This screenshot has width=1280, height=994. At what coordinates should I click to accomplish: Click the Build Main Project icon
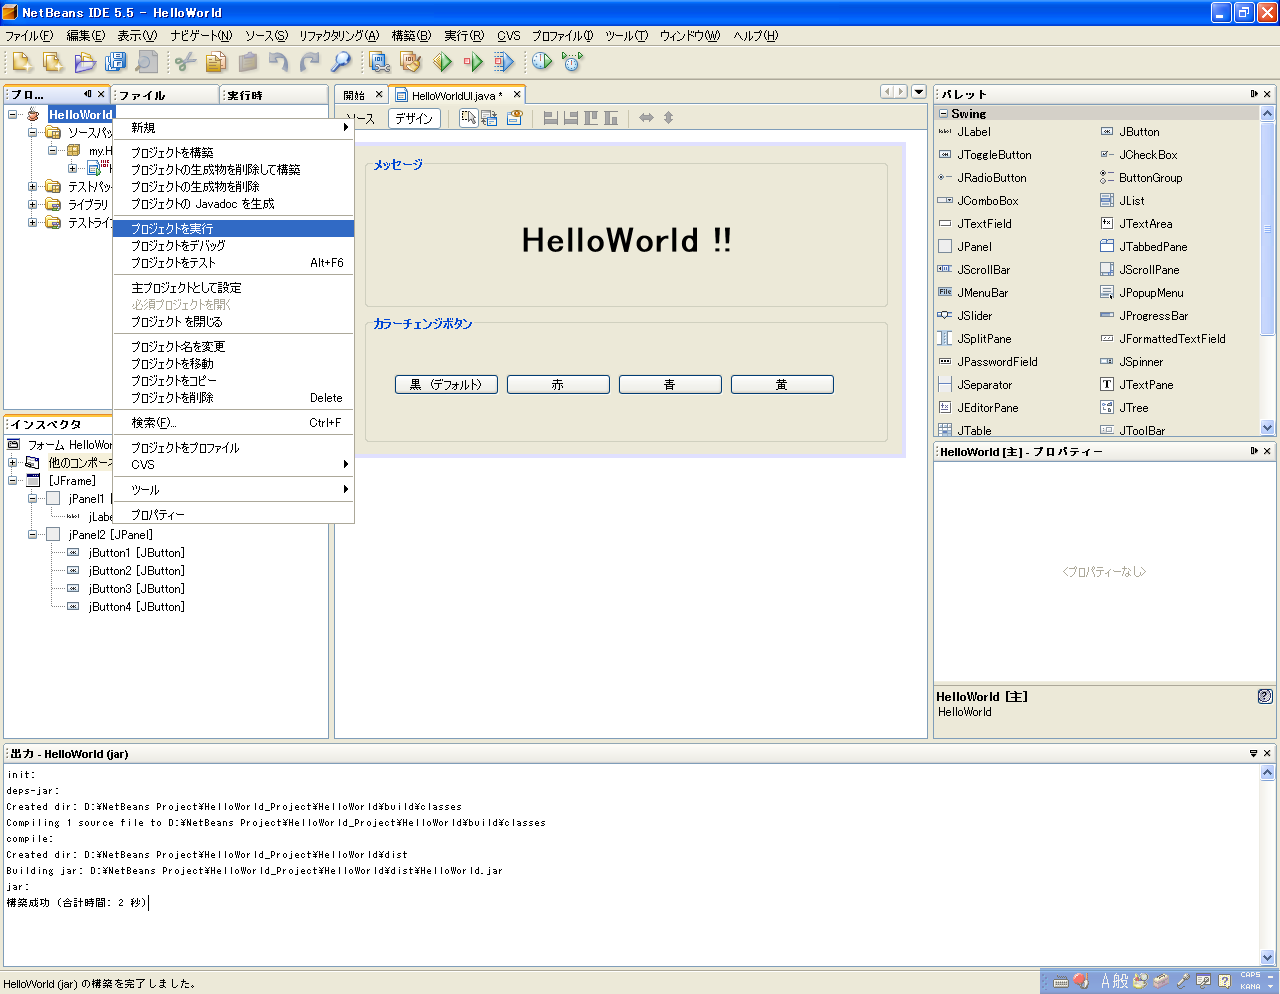[x=379, y=62]
